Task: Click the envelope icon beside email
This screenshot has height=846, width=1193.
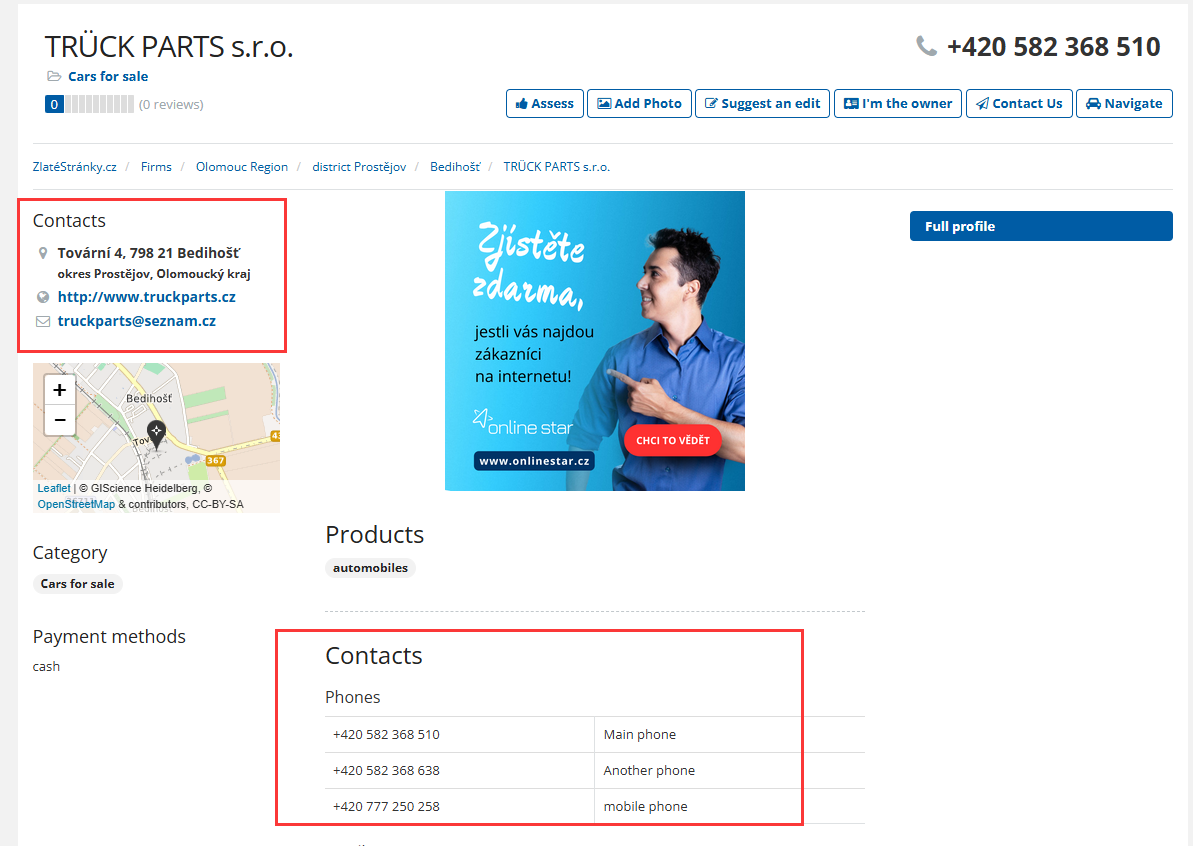Action: pos(43,321)
